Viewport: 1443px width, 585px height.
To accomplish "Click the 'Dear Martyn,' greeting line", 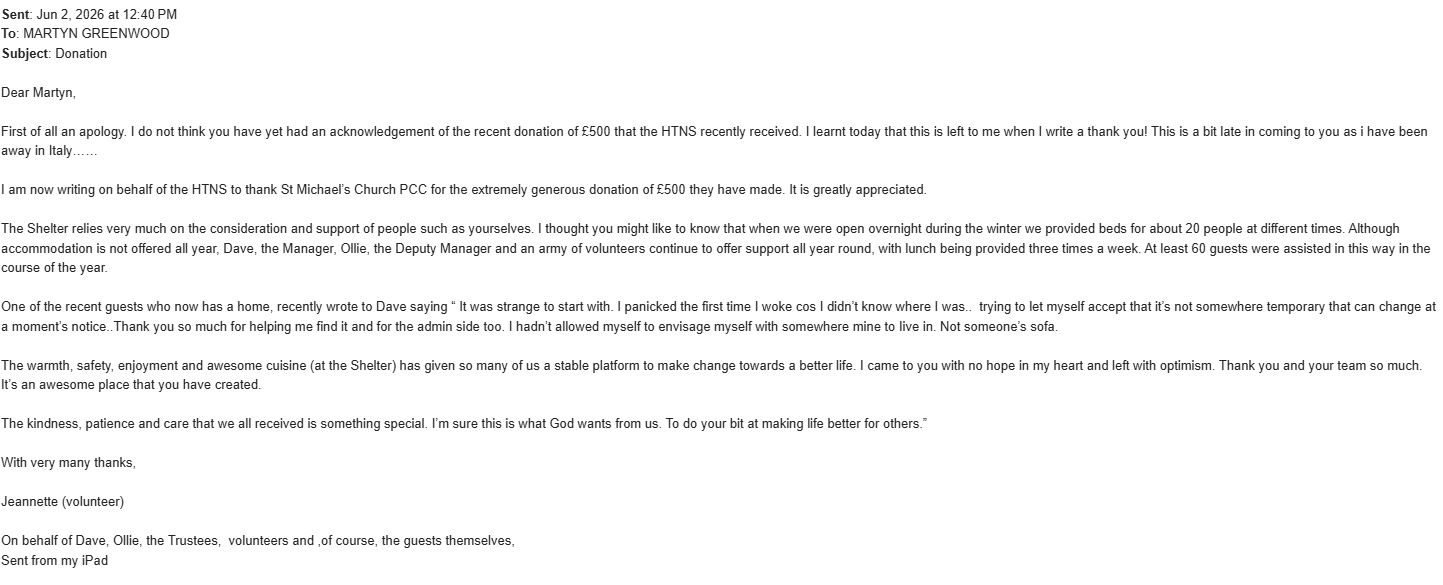I will click(x=39, y=93).
